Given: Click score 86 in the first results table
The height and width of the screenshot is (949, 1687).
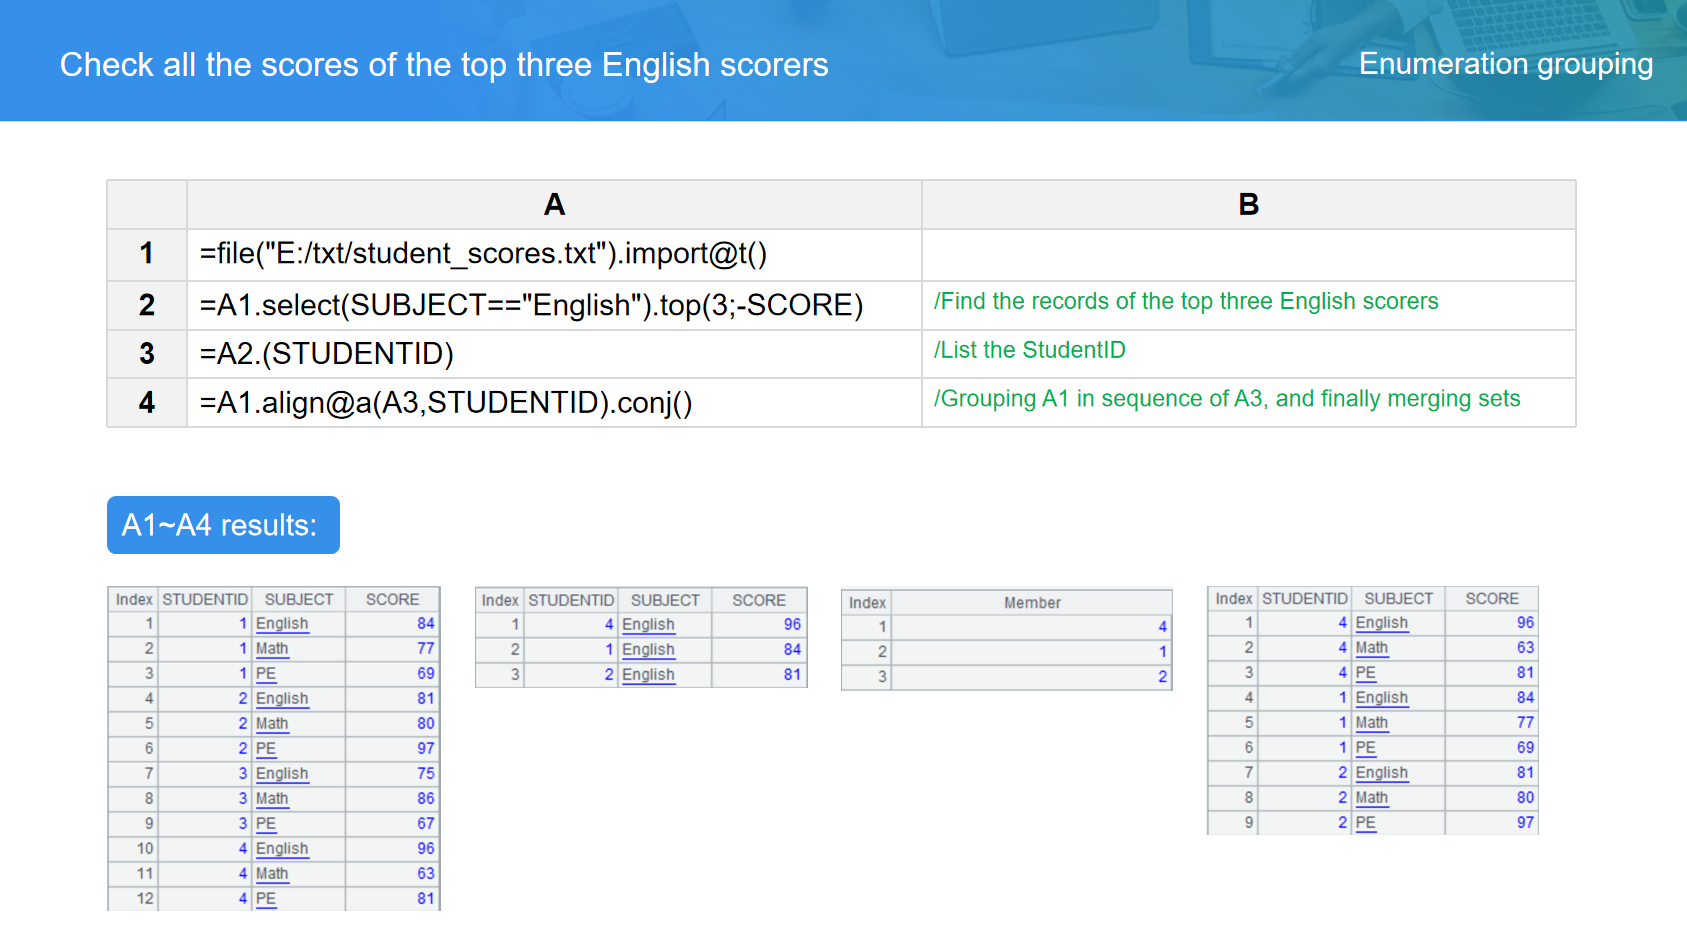Looking at the screenshot, I should click(x=426, y=799).
